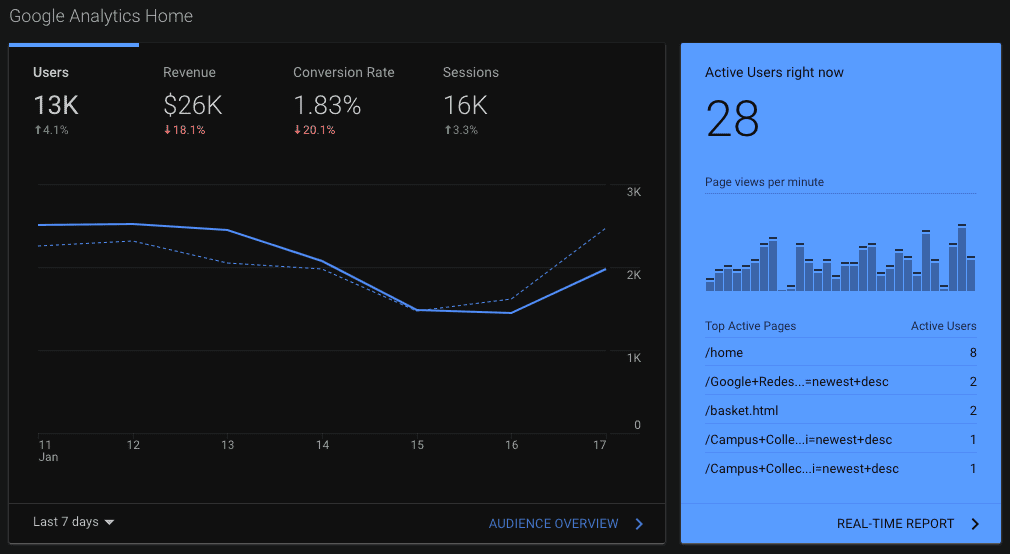Click the 15 date label on chart axis
The width and height of the screenshot is (1010, 554).
417,445
